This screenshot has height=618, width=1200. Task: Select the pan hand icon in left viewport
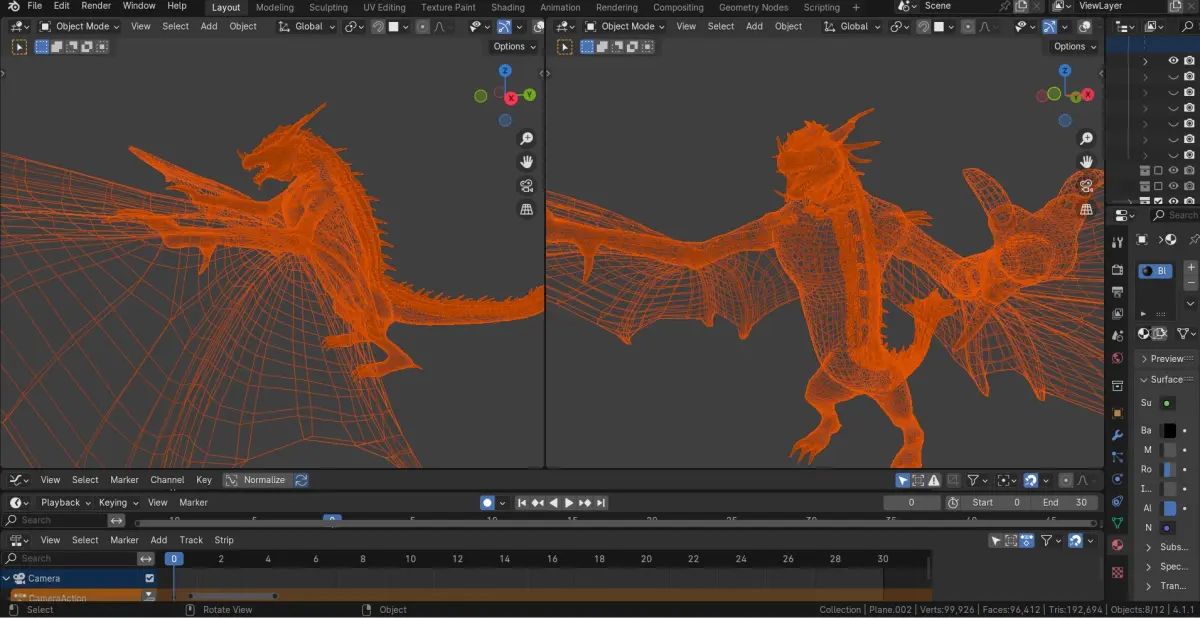pyautogui.click(x=526, y=162)
